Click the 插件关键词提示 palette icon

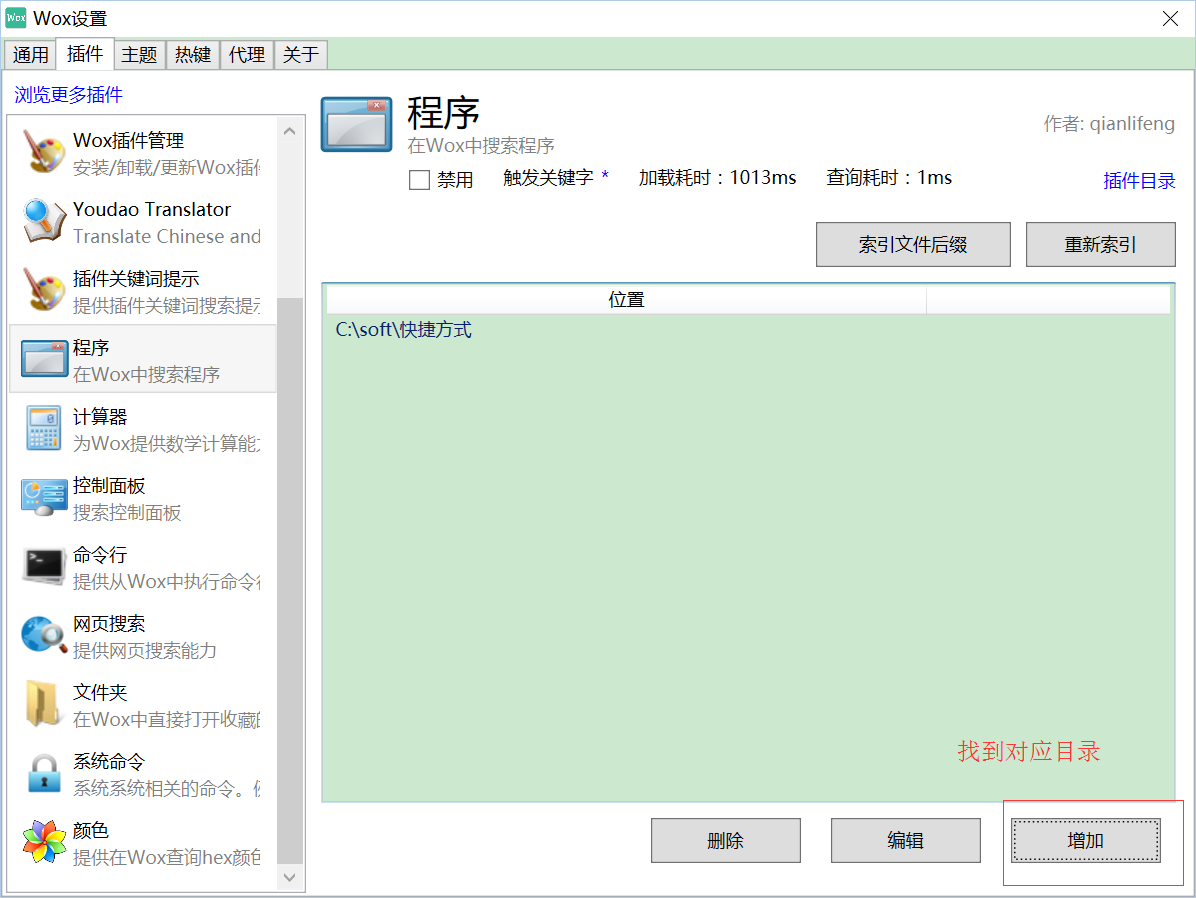coord(43,290)
